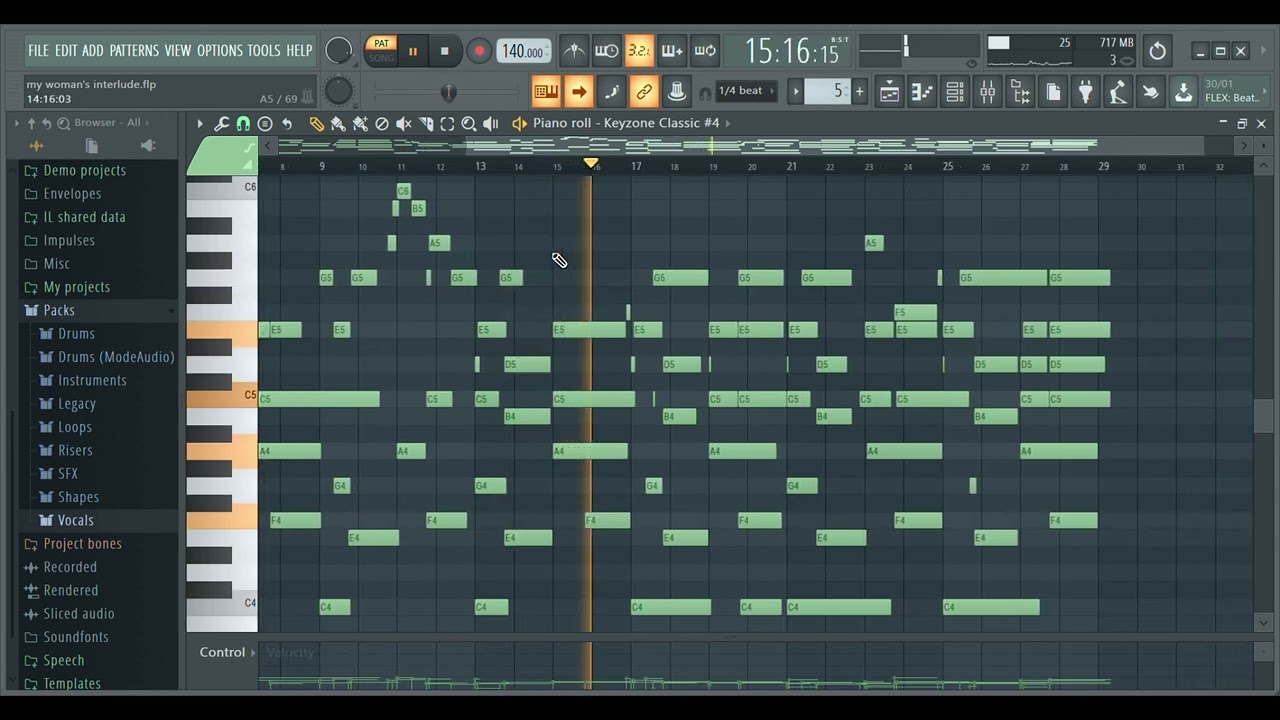Open the VIEW menu
Viewport: 1280px width, 720px height.
178,50
